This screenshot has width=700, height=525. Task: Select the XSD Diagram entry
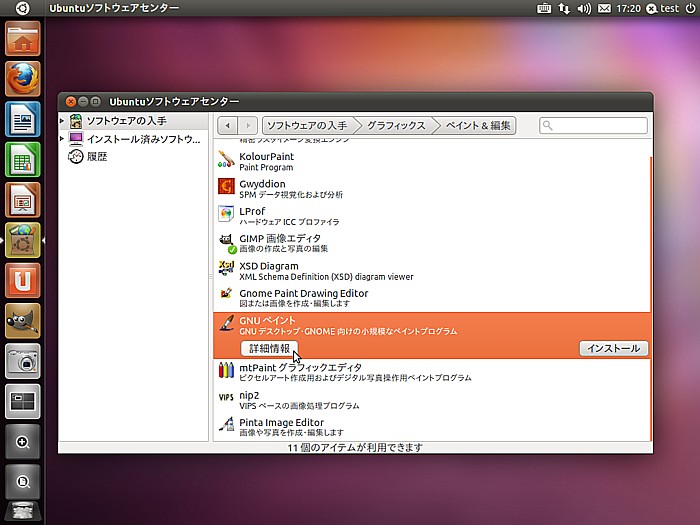[x=432, y=271]
